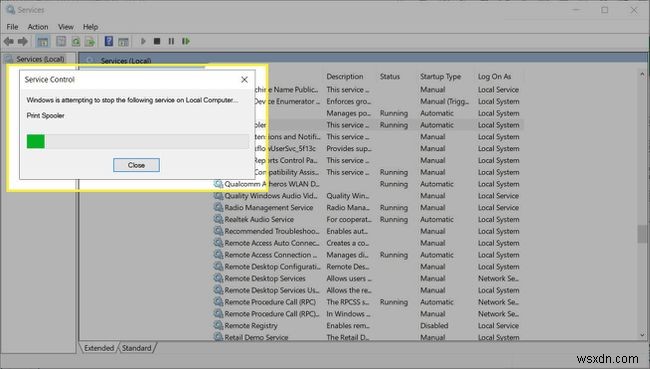Click the gear icon of Realtek Audio Service
Image resolution: width=650 pixels, height=369 pixels.
click(218, 219)
